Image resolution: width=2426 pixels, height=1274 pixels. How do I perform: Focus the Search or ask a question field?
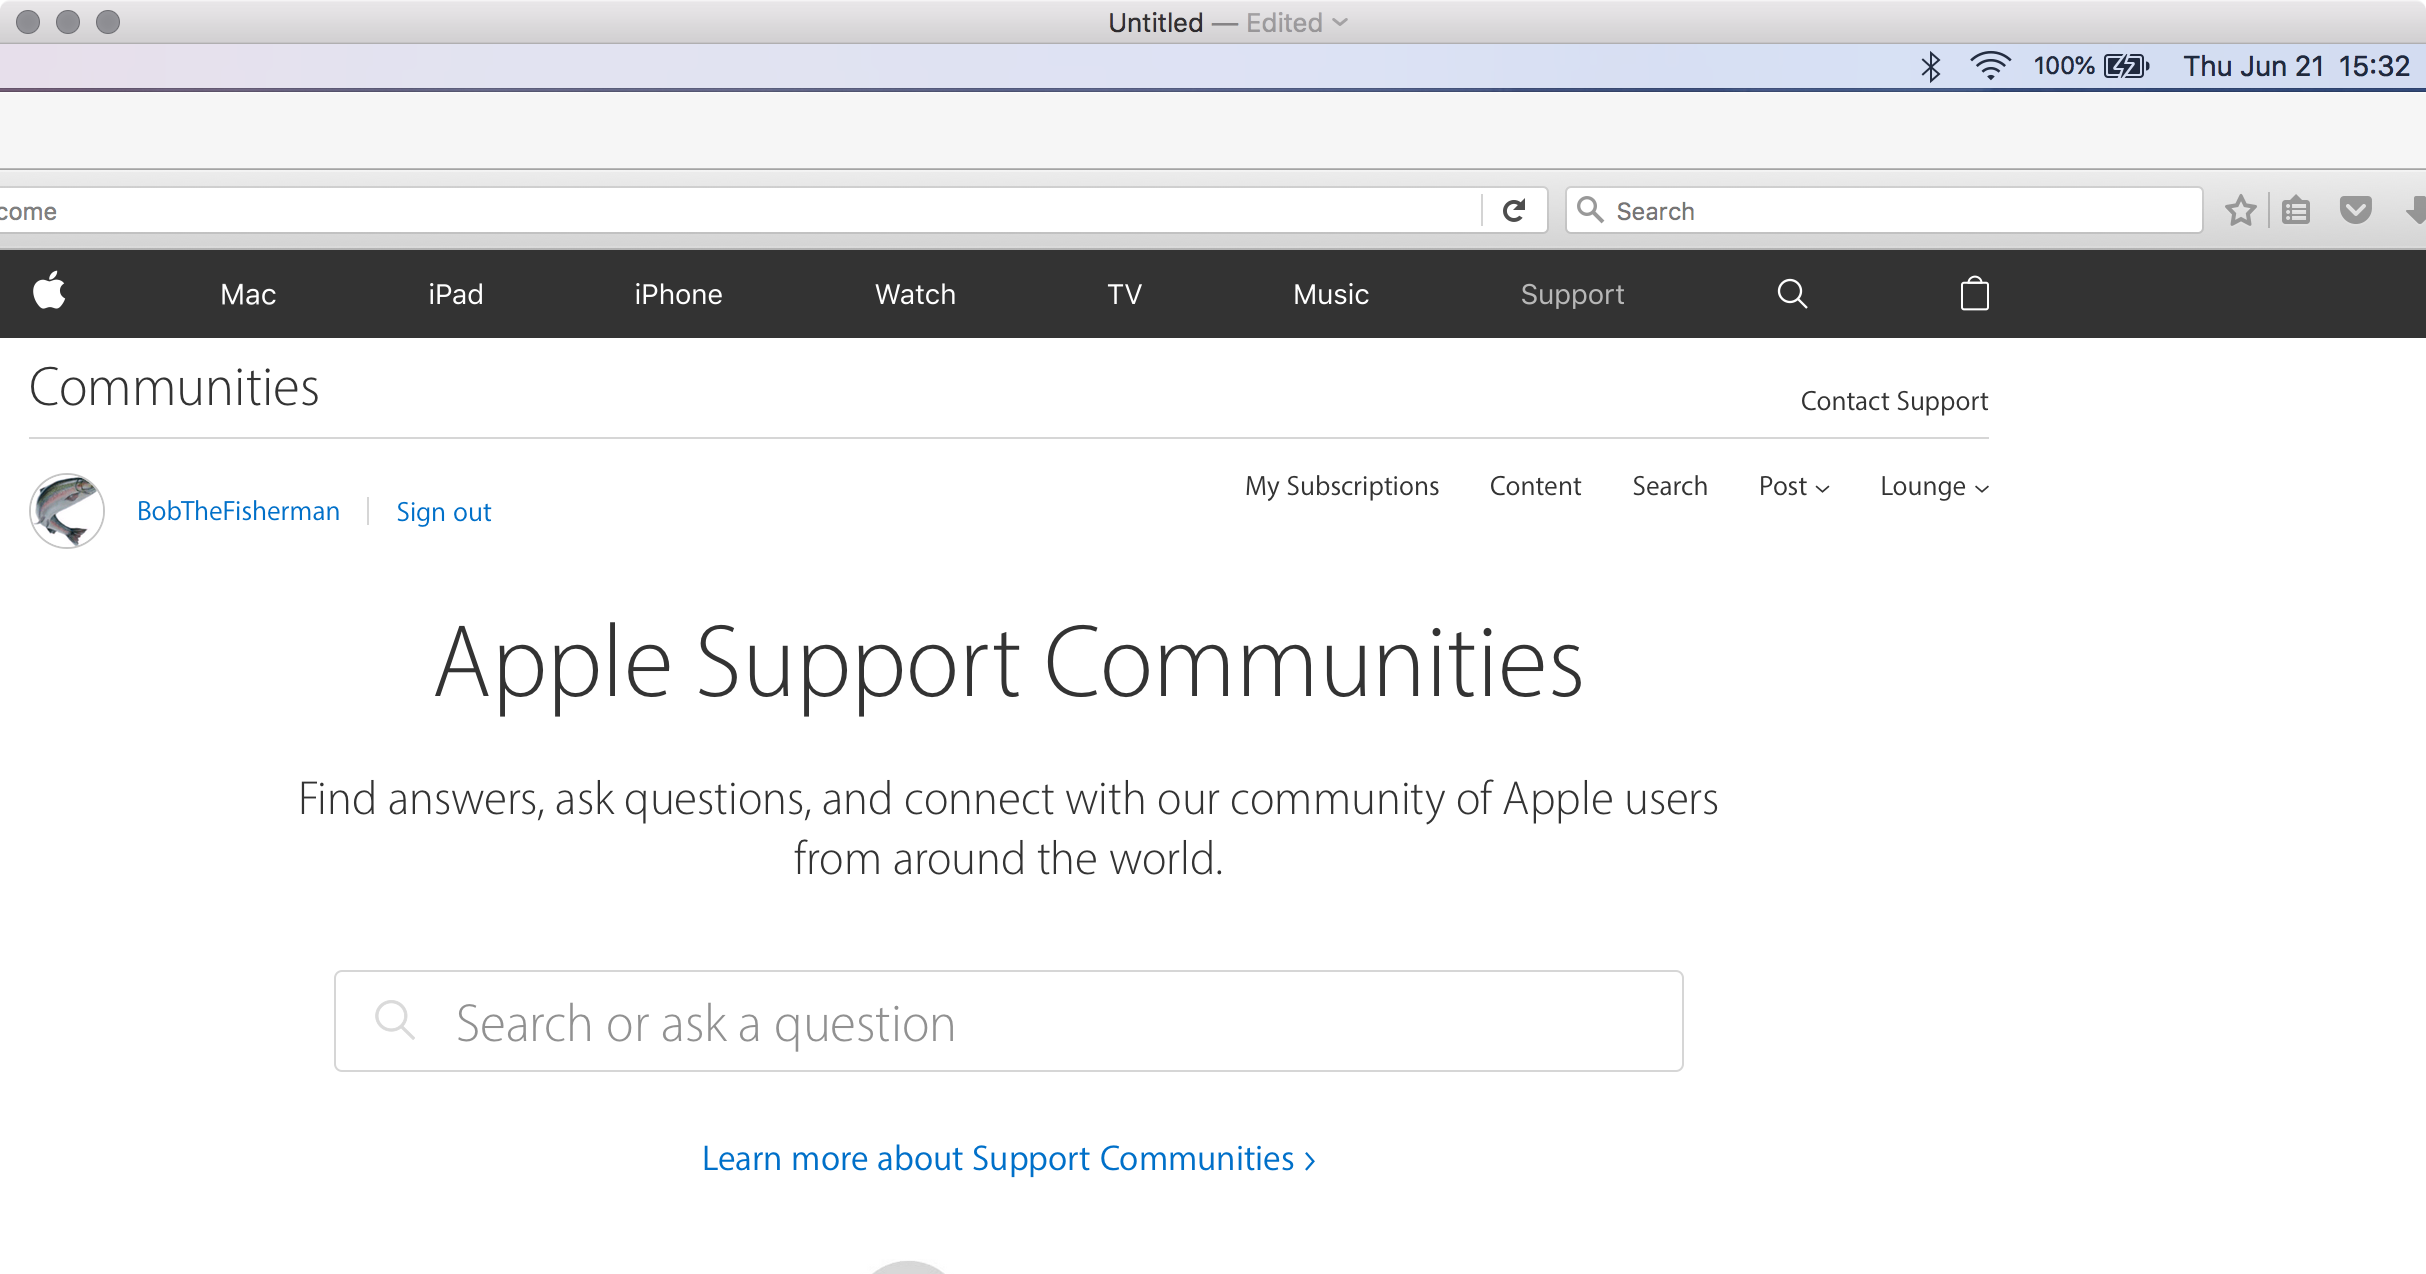1008,1022
